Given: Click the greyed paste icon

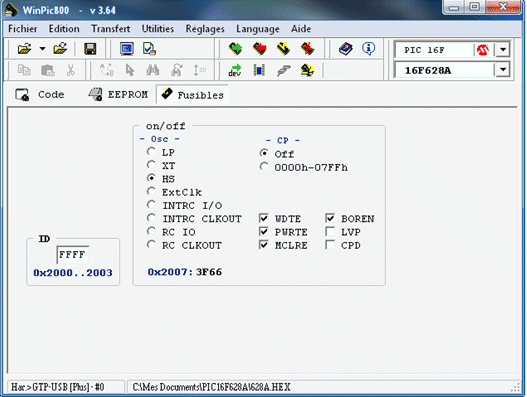Looking at the screenshot, I should [47, 70].
